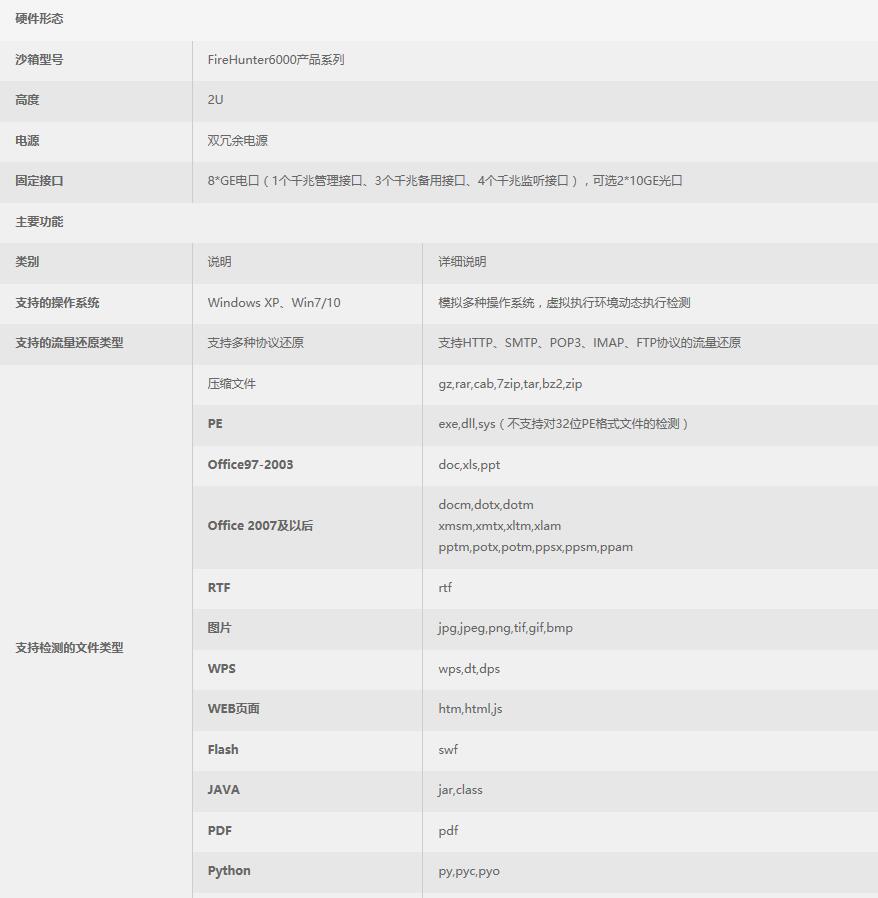Viewport: 878px width, 898px height.
Task: Click 'py,pyc,pyo' extensions cell
Action: click(469, 871)
